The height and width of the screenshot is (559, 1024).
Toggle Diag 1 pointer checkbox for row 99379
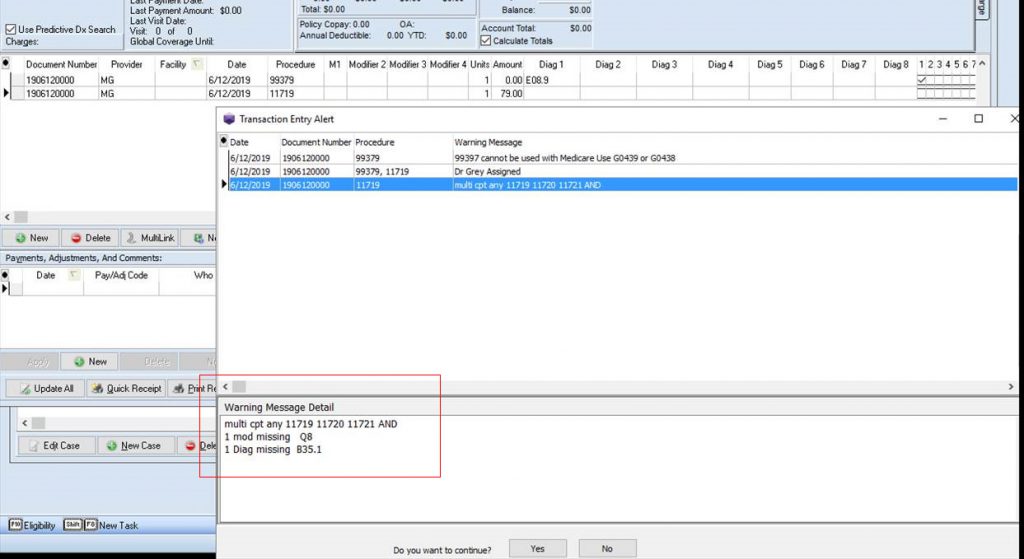click(x=921, y=80)
